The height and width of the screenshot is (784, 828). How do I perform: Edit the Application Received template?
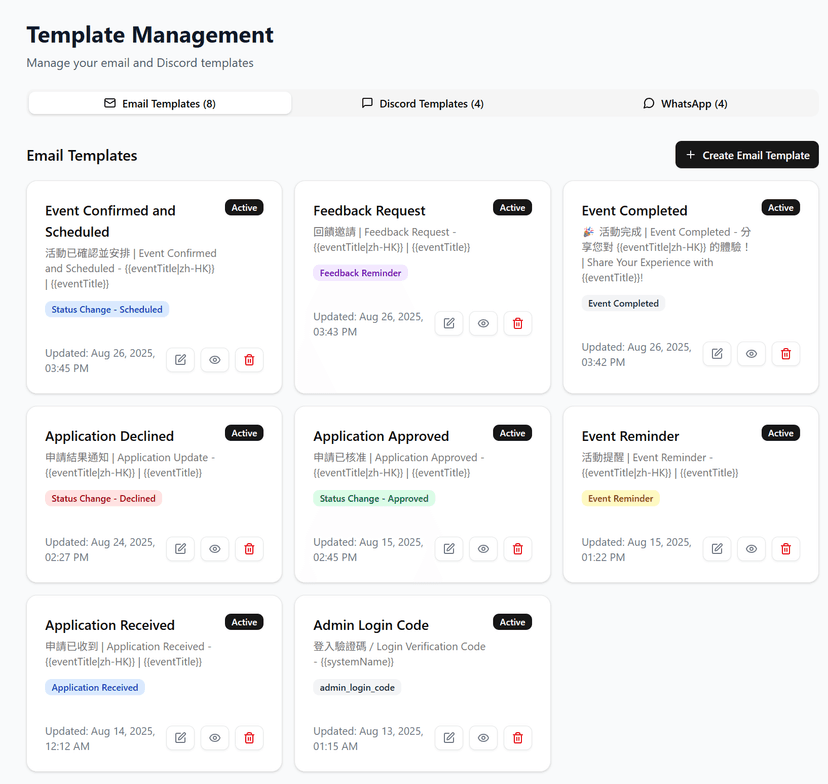(x=180, y=737)
